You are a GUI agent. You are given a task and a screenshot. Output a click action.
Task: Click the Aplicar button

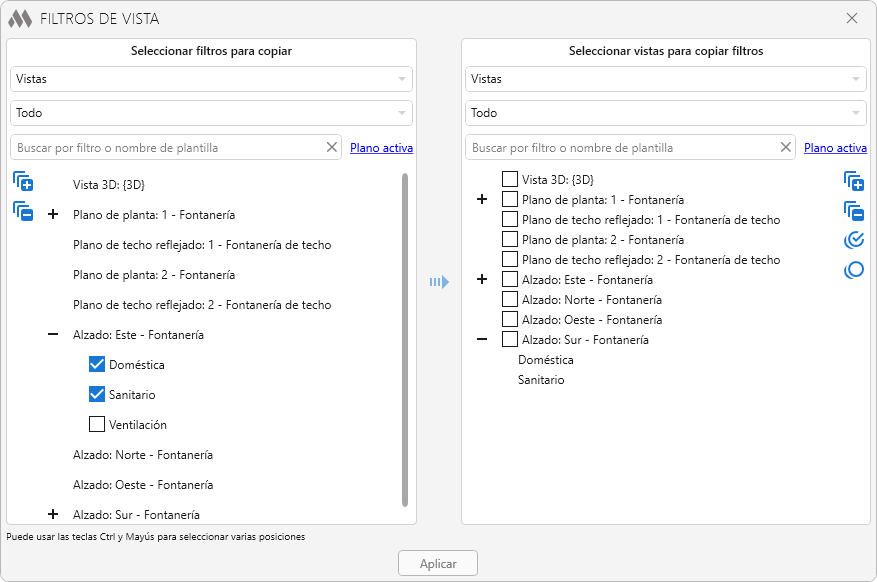[x=437, y=564]
